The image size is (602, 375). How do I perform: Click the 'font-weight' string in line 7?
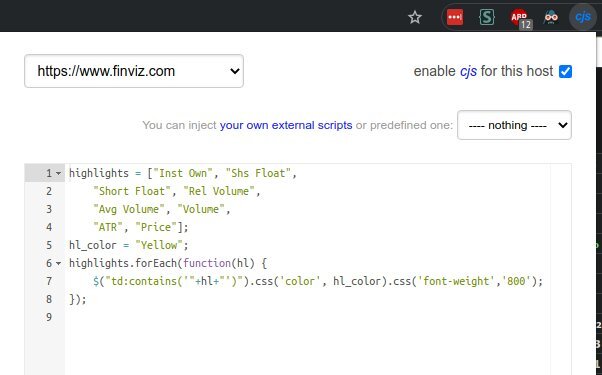(456, 281)
